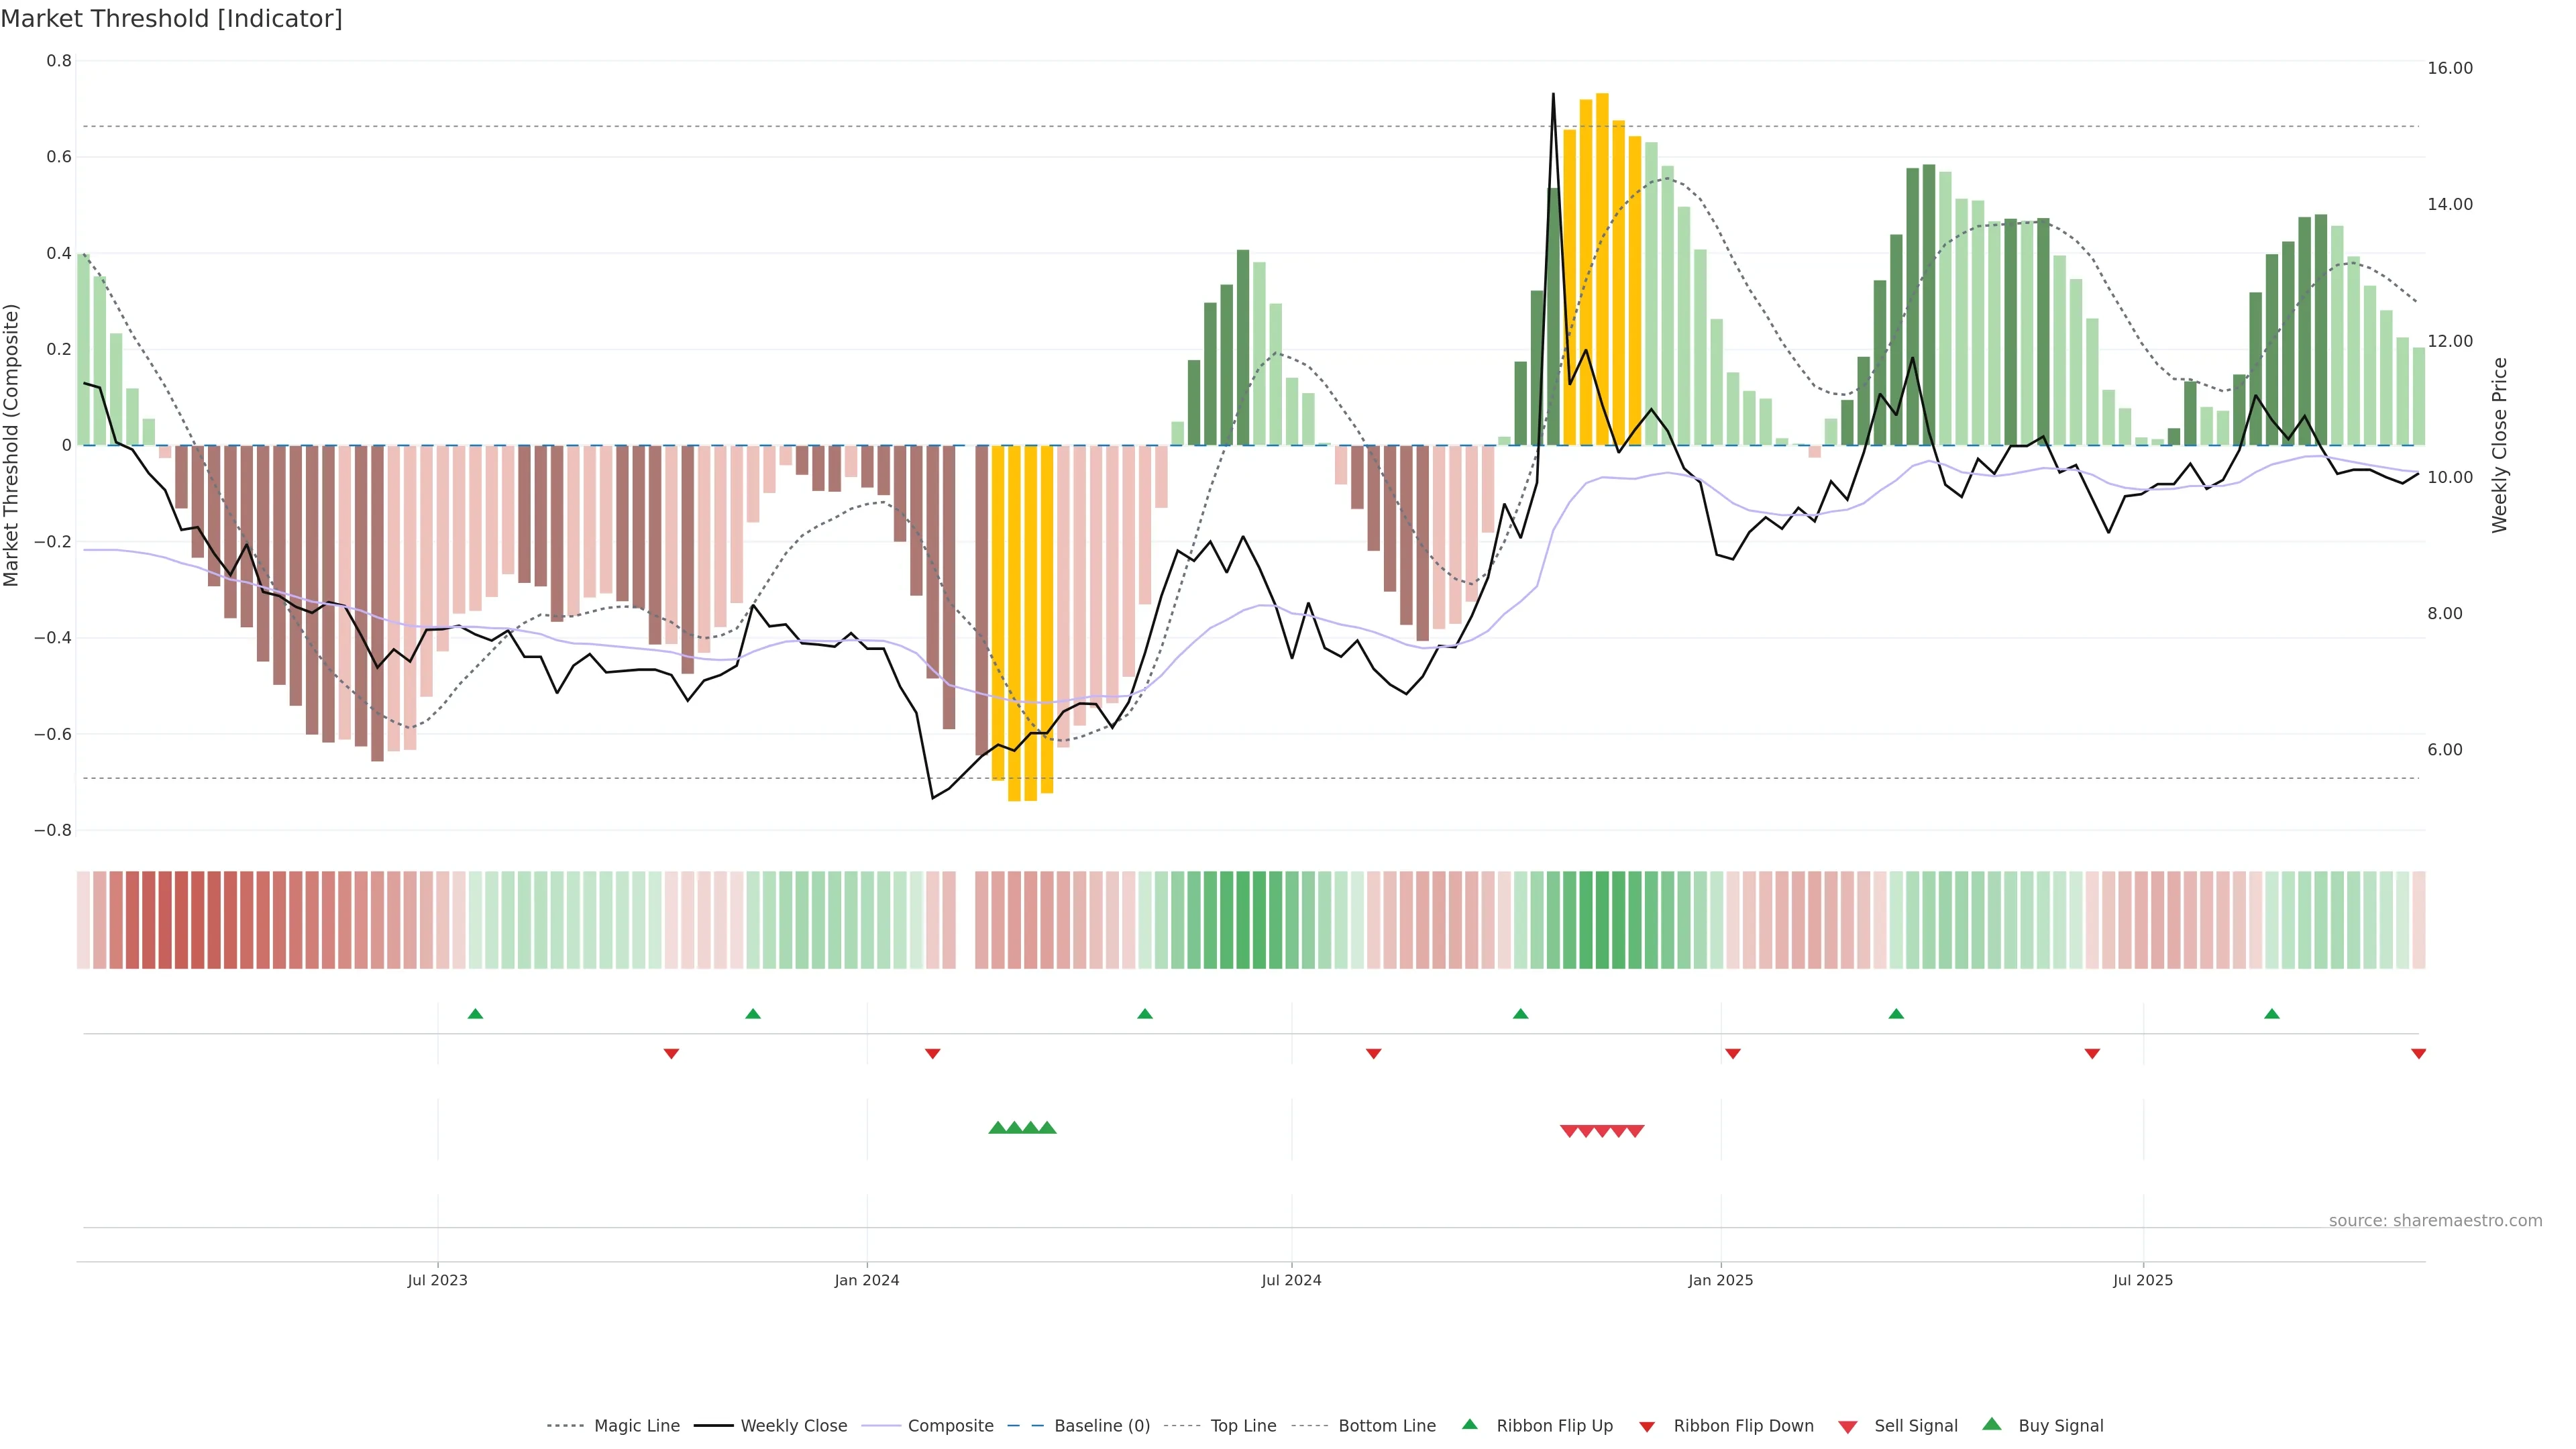Image resolution: width=2576 pixels, height=1449 pixels.
Task: Click the first green ribbon flip up marker
Action: 476,1014
